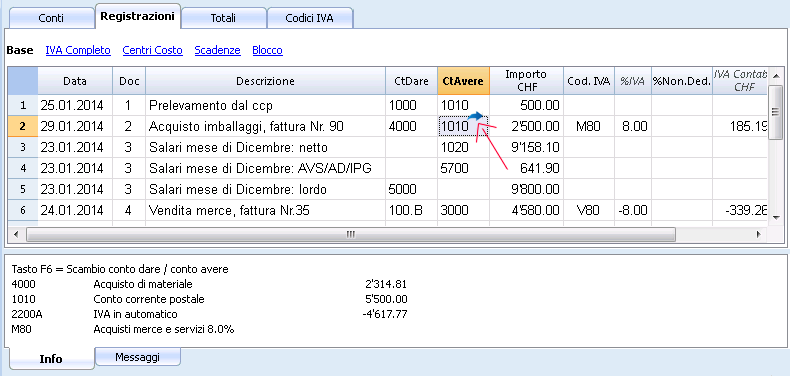Click amount cell 2'500.00
This screenshot has width=790, height=376.
click(x=526, y=127)
